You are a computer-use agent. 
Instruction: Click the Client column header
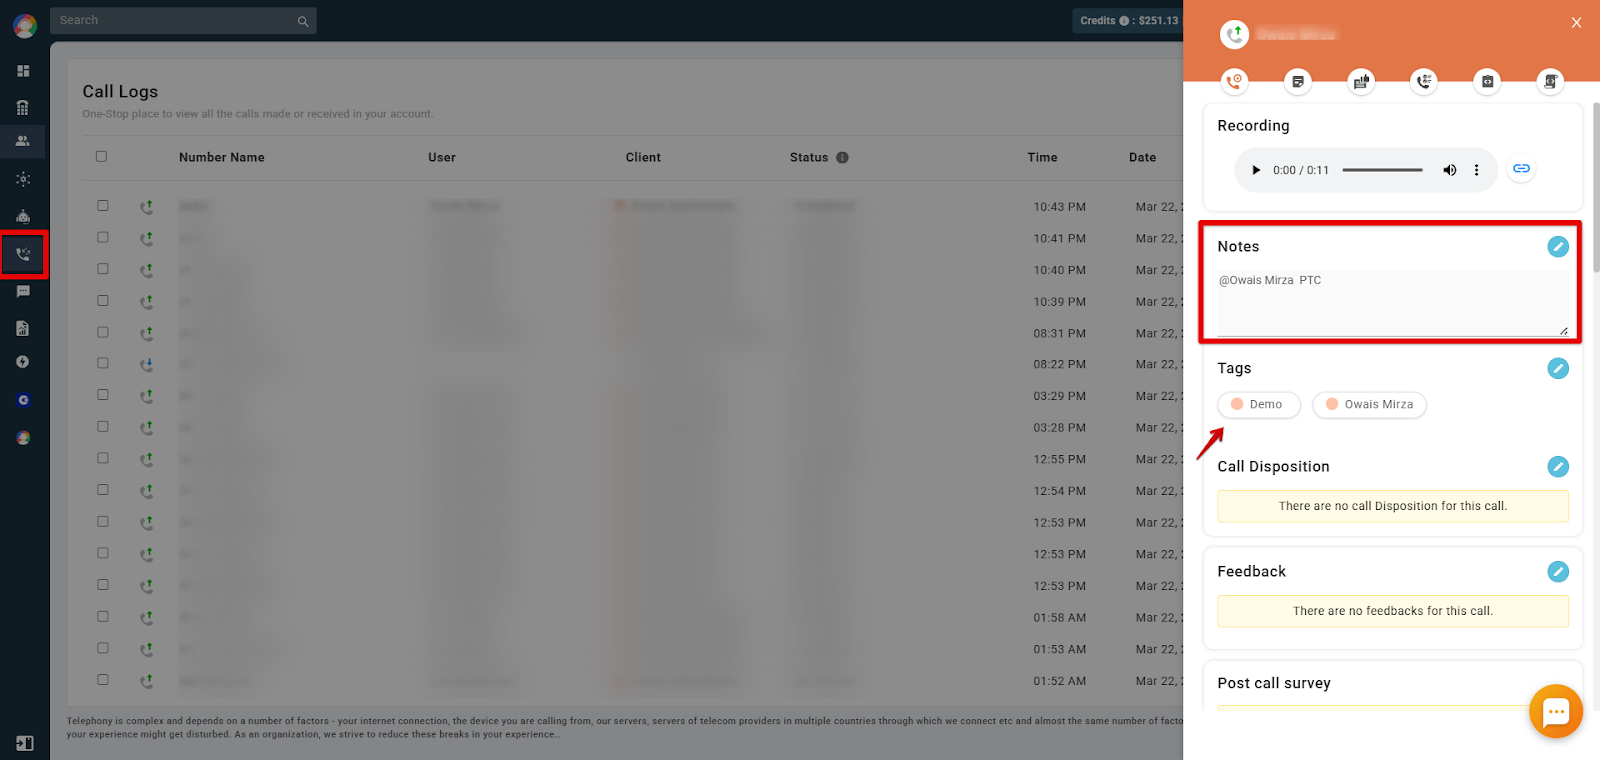click(x=643, y=158)
